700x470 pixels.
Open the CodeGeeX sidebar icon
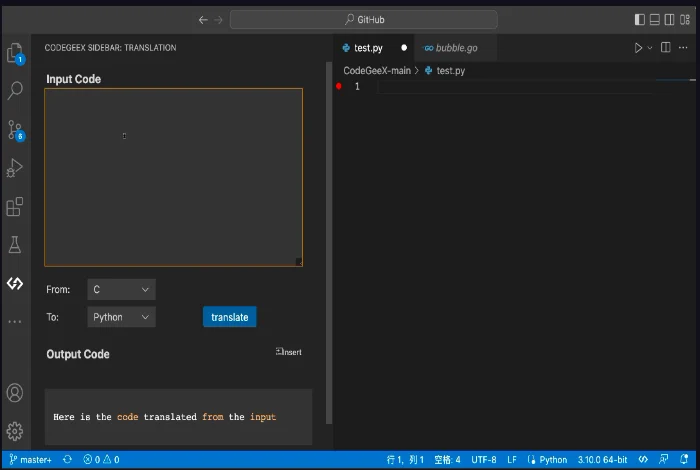point(15,284)
